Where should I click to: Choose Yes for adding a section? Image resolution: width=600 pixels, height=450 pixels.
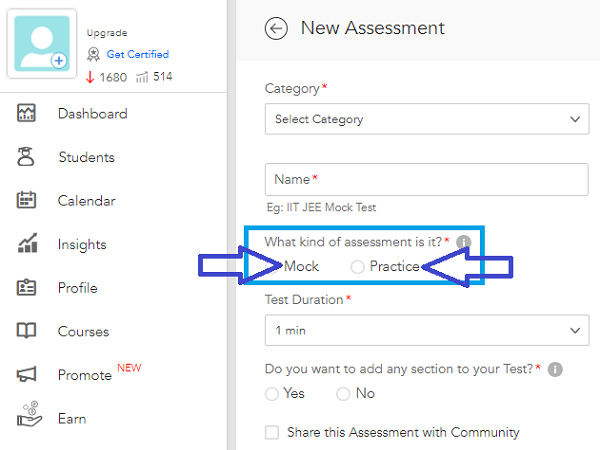pos(272,394)
